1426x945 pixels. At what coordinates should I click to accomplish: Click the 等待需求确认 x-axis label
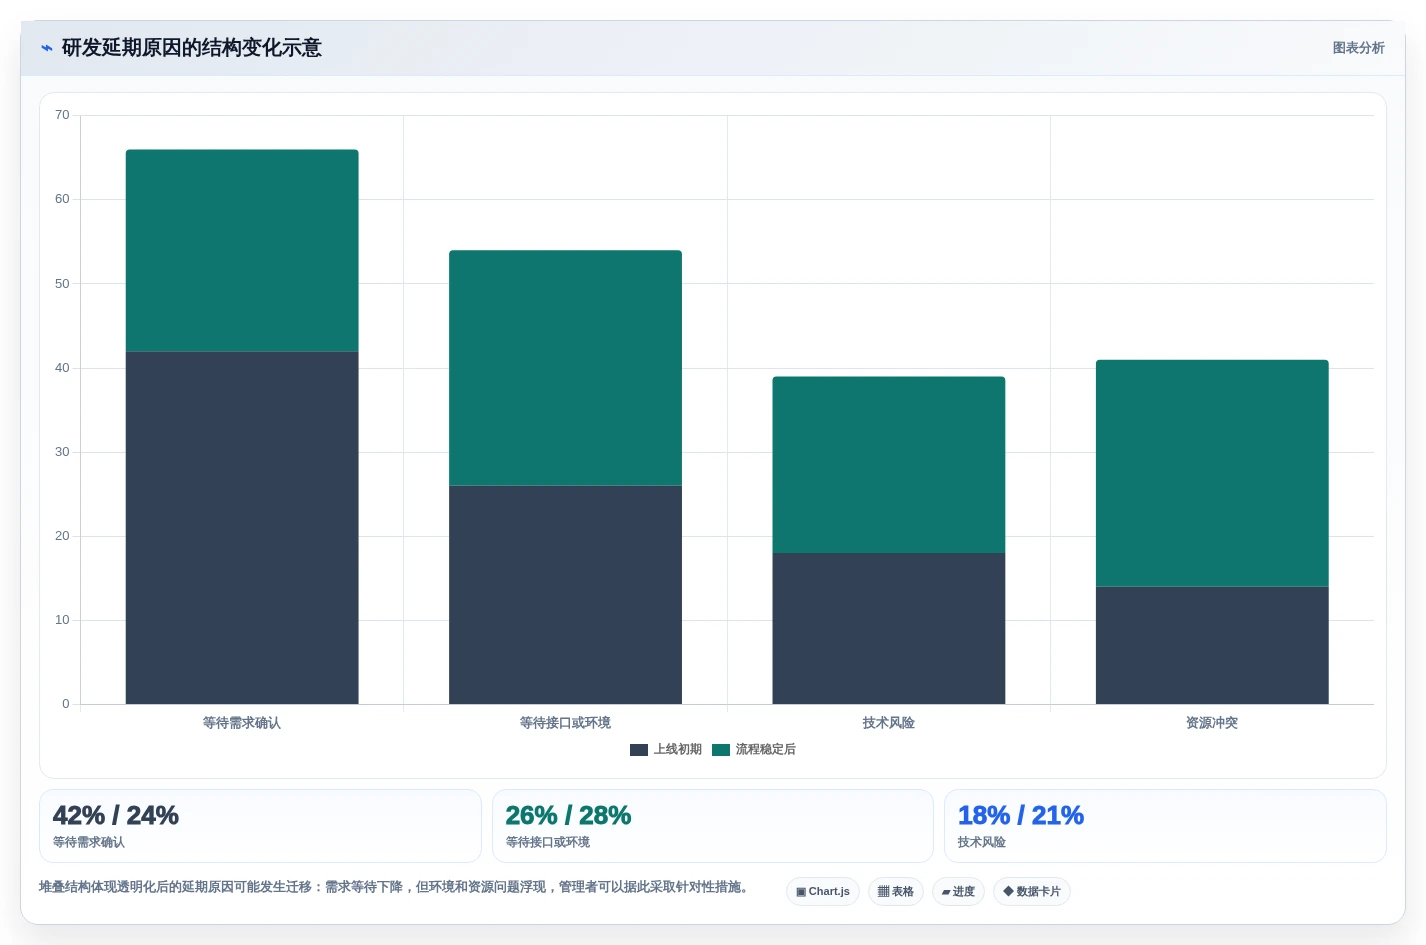coord(242,723)
